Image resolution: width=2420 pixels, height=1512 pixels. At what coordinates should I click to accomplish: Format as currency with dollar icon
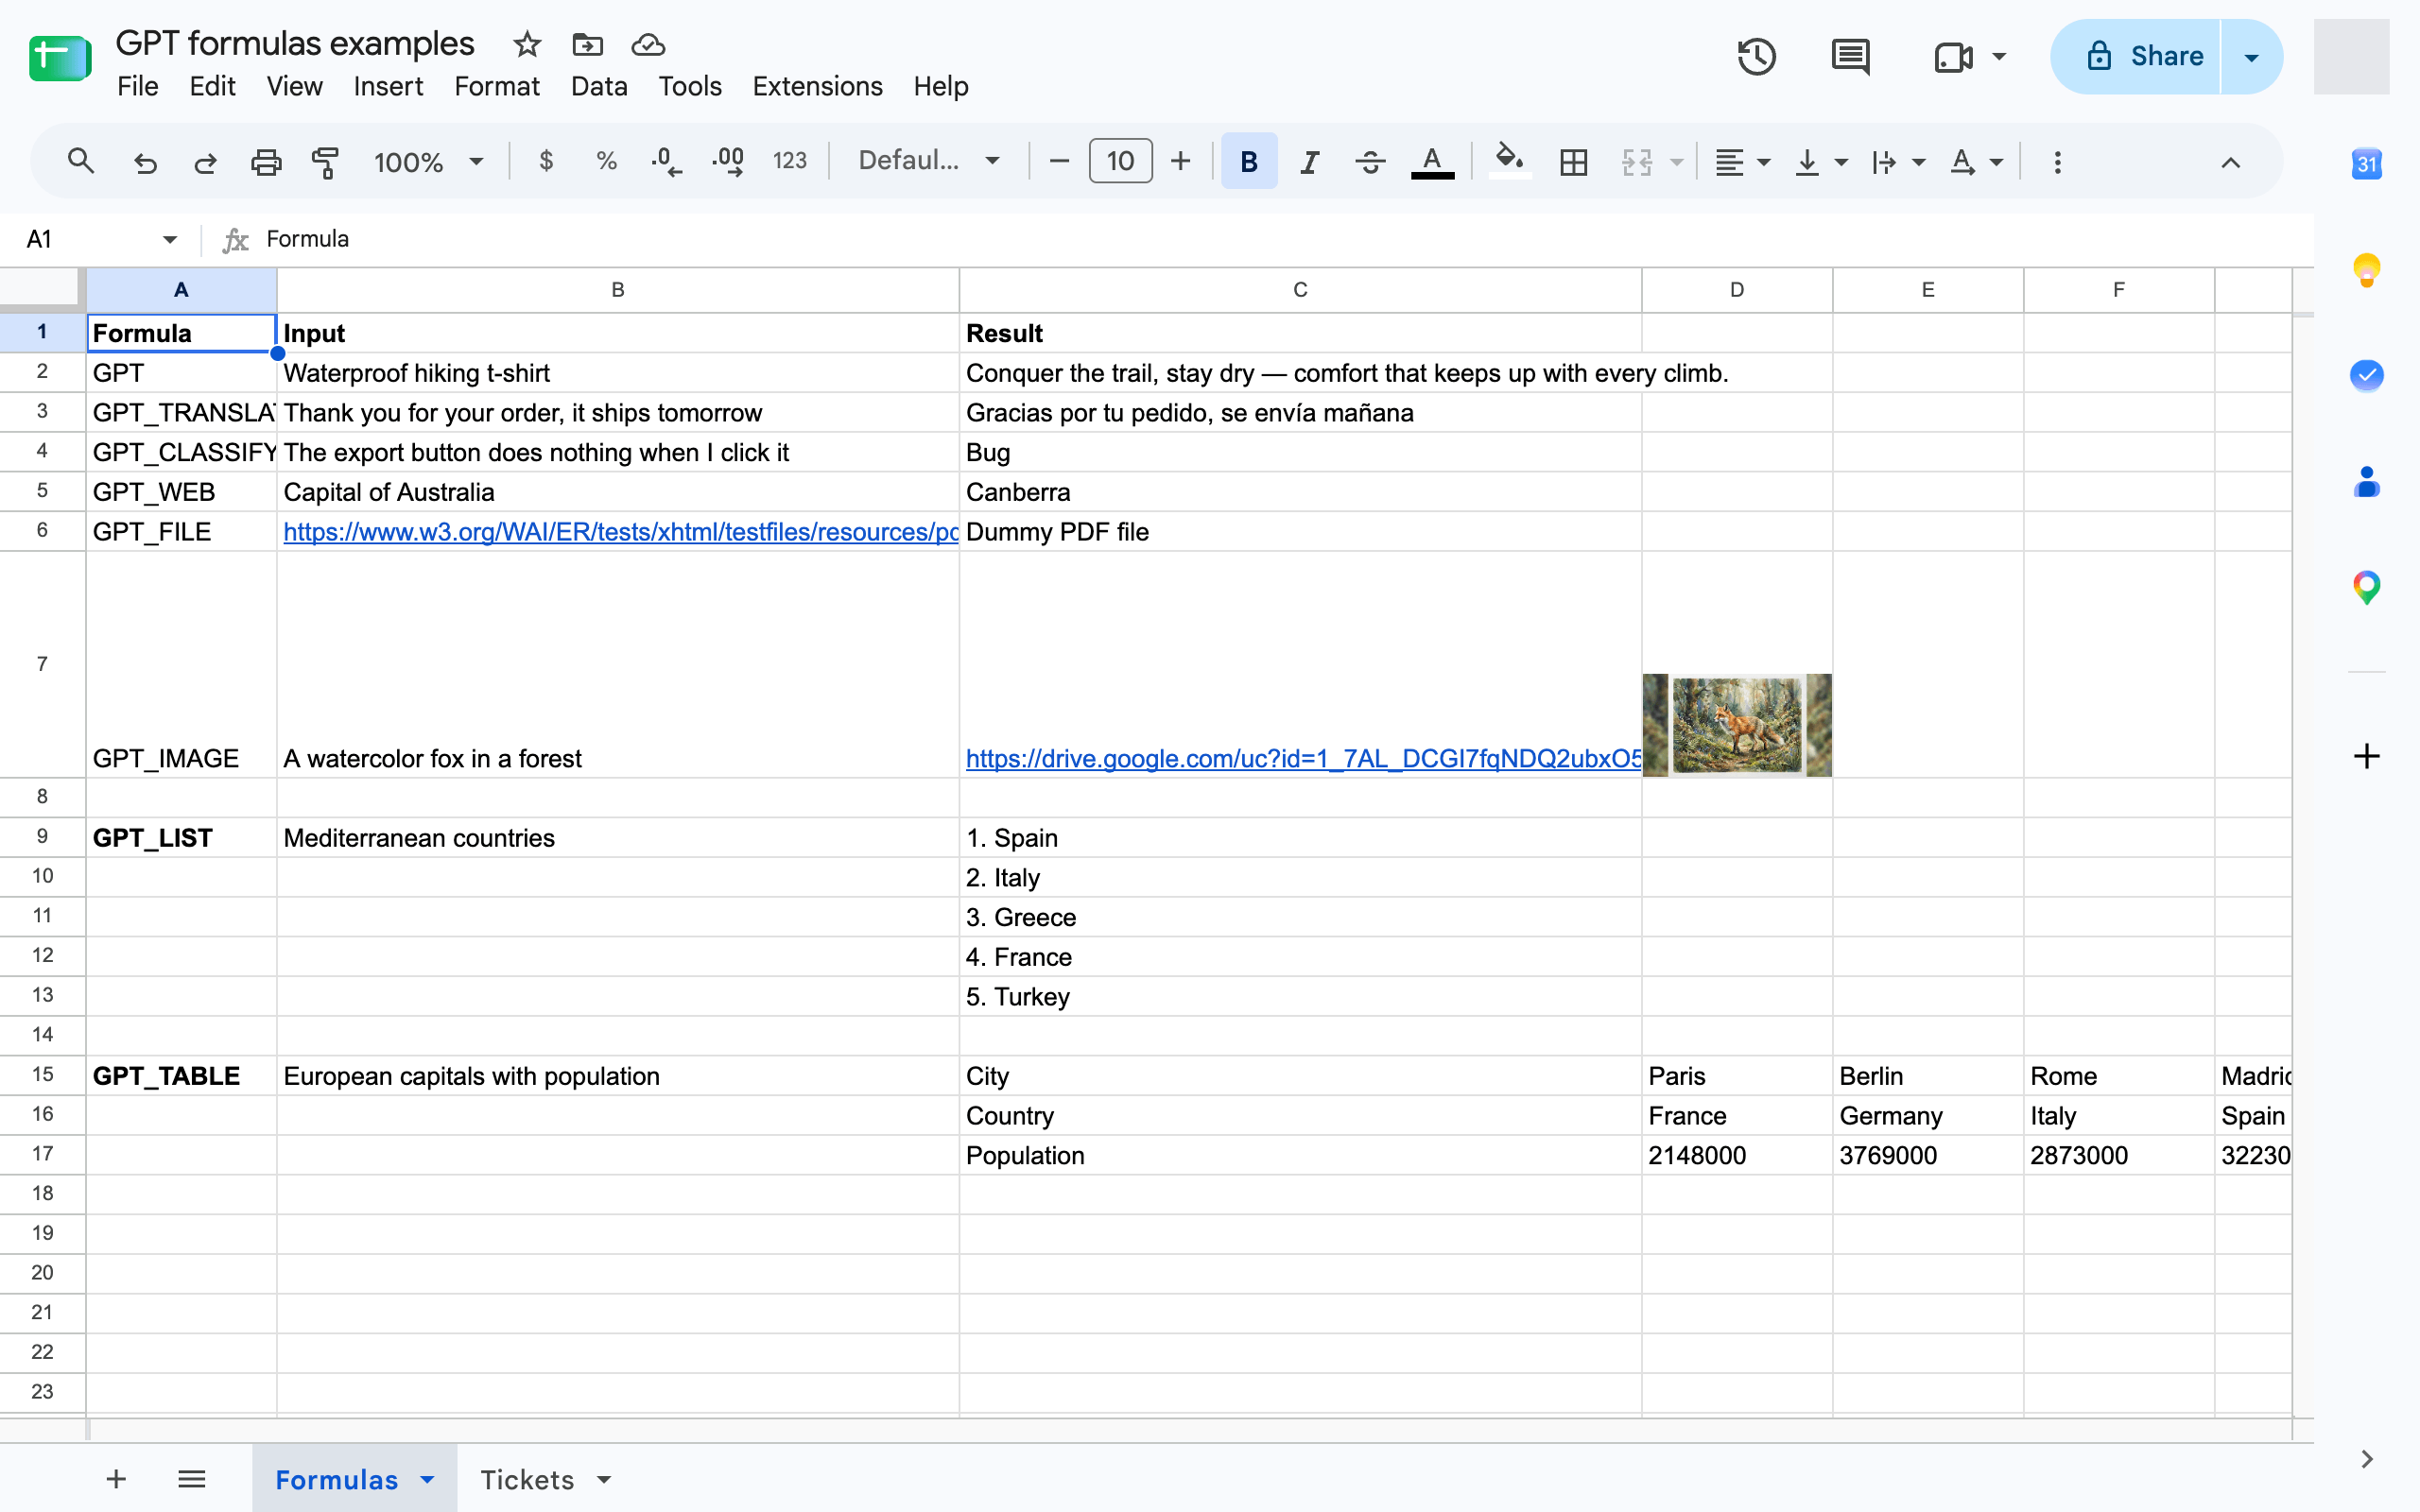pyautogui.click(x=545, y=160)
